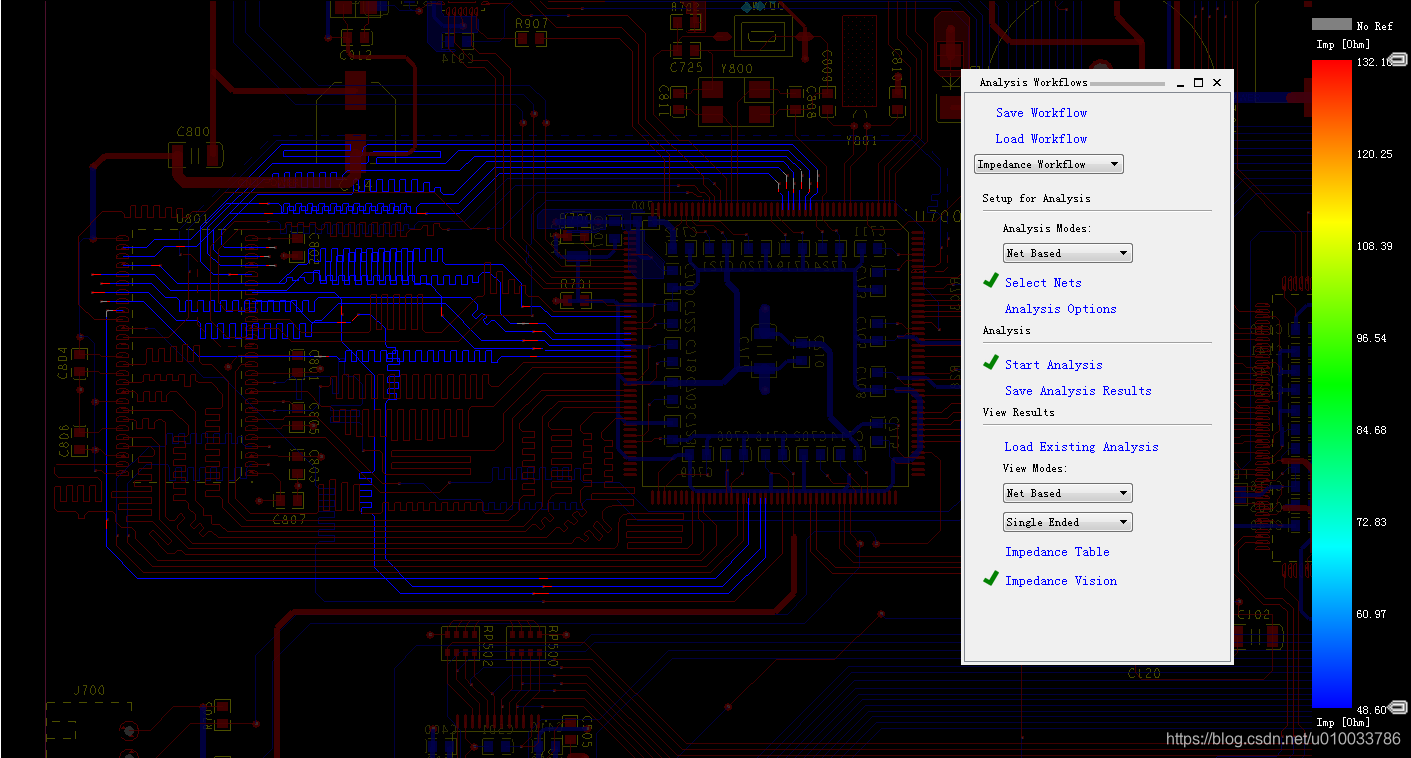Viewport: 1411px width, 758px height.
Task: Click the green checkmark beside Start Analysis
Action: [x=991, y=363]
